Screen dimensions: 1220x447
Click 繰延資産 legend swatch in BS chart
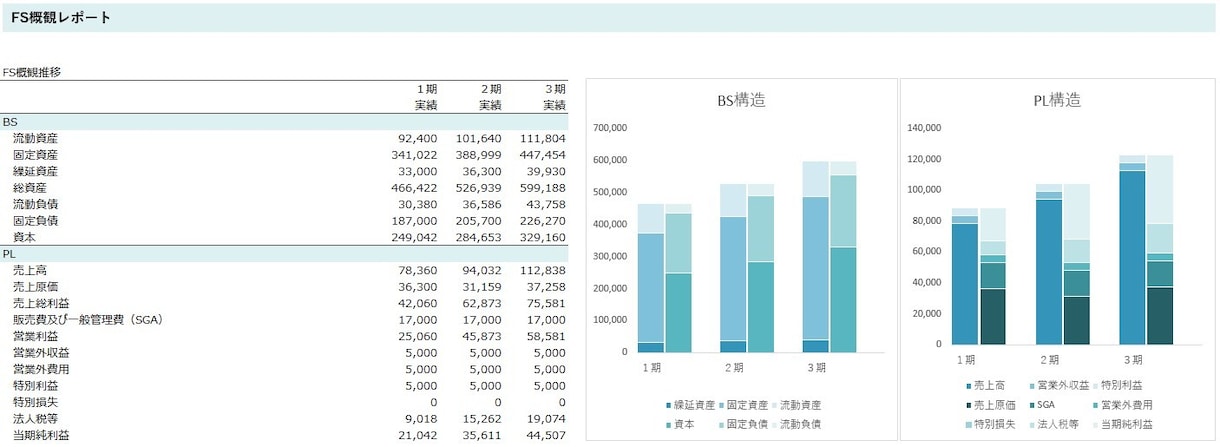tap(669, 405)
